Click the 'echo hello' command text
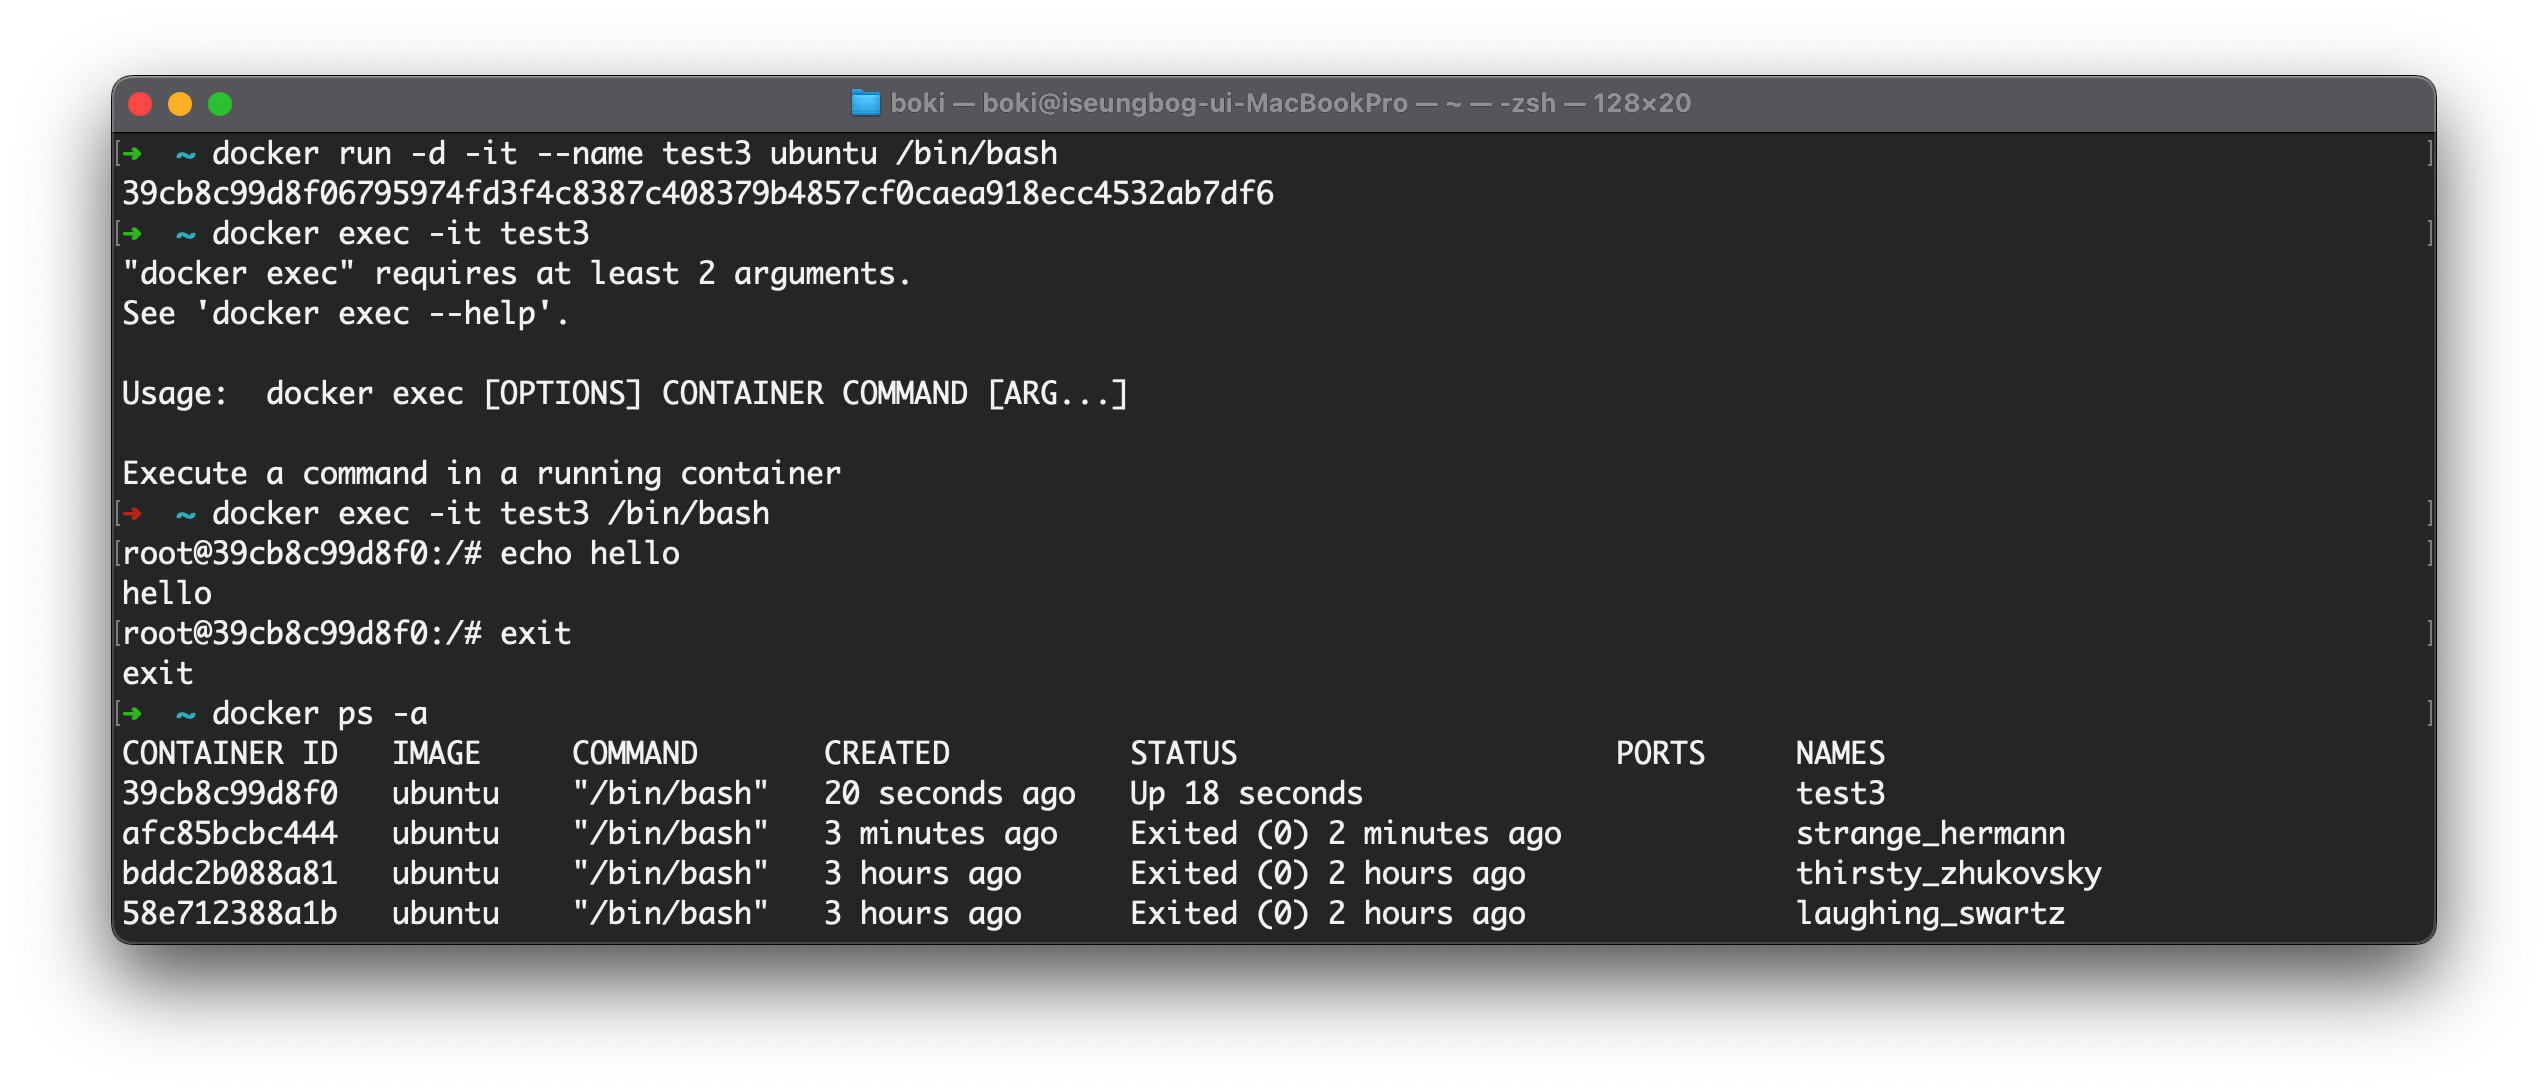The image size is (2548, 1092). pos(590,553)
